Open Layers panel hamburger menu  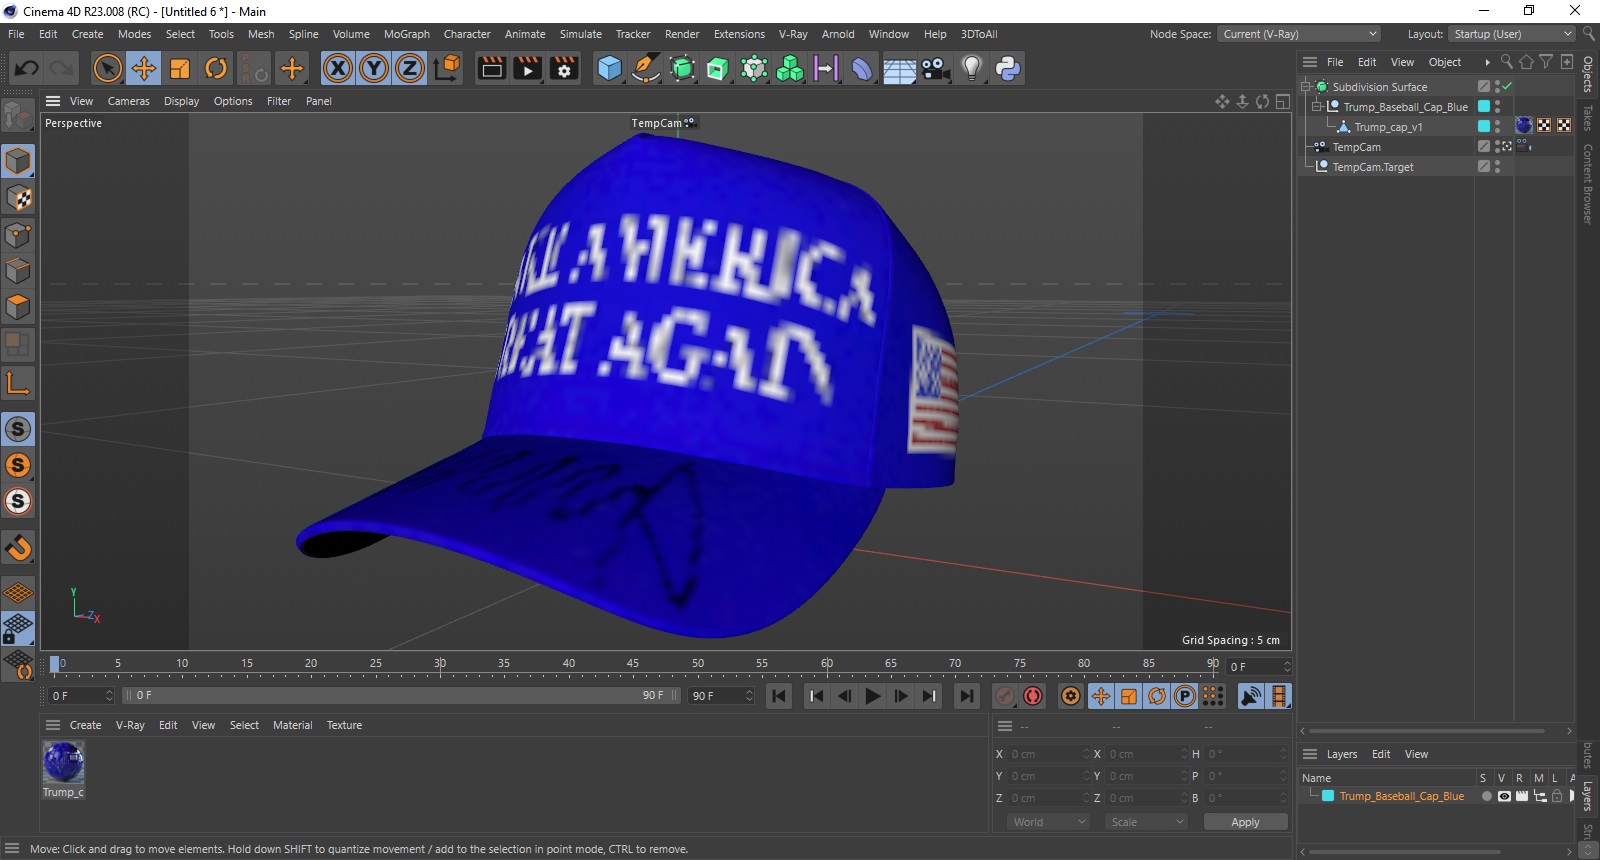pyautogui.click(x=1310, y=754)
